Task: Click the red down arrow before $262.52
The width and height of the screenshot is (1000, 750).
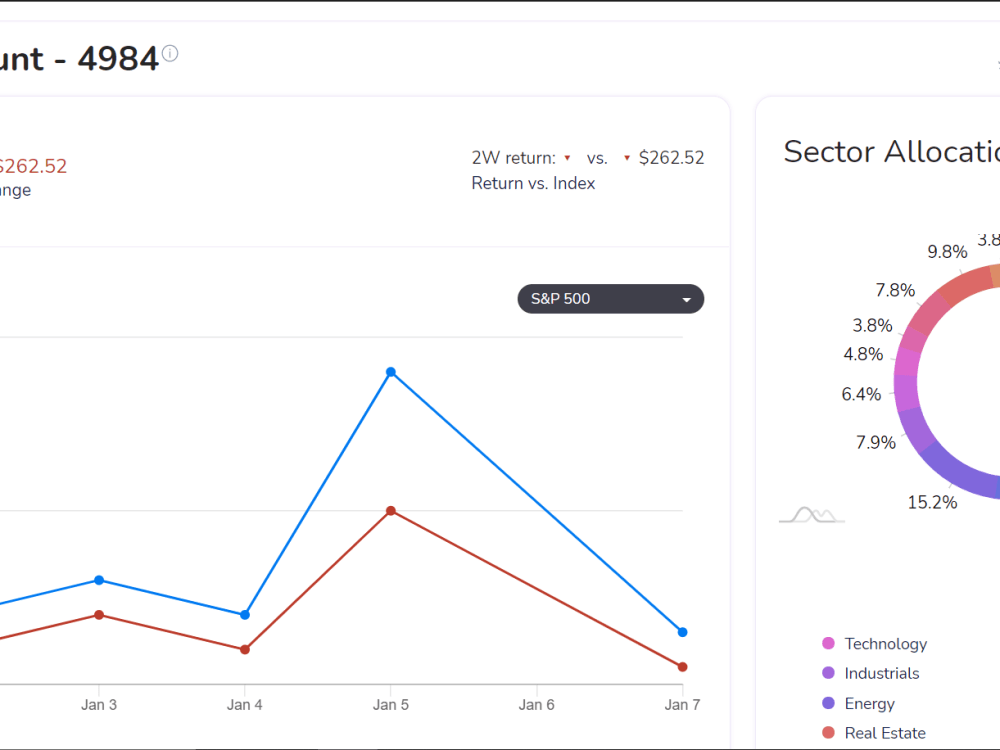Action: coord(627,158)
